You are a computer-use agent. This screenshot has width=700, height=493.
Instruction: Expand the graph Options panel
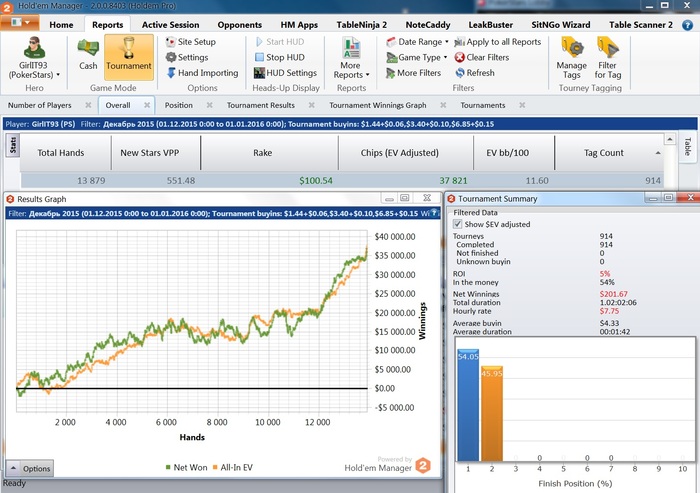point(30,468)
